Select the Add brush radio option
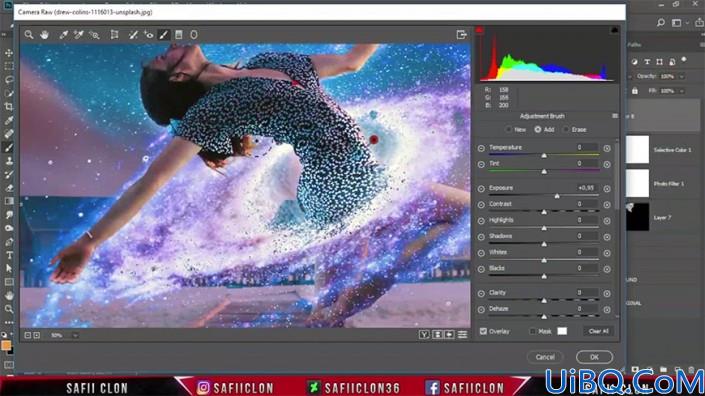705x396 pixels. point(538,129)
